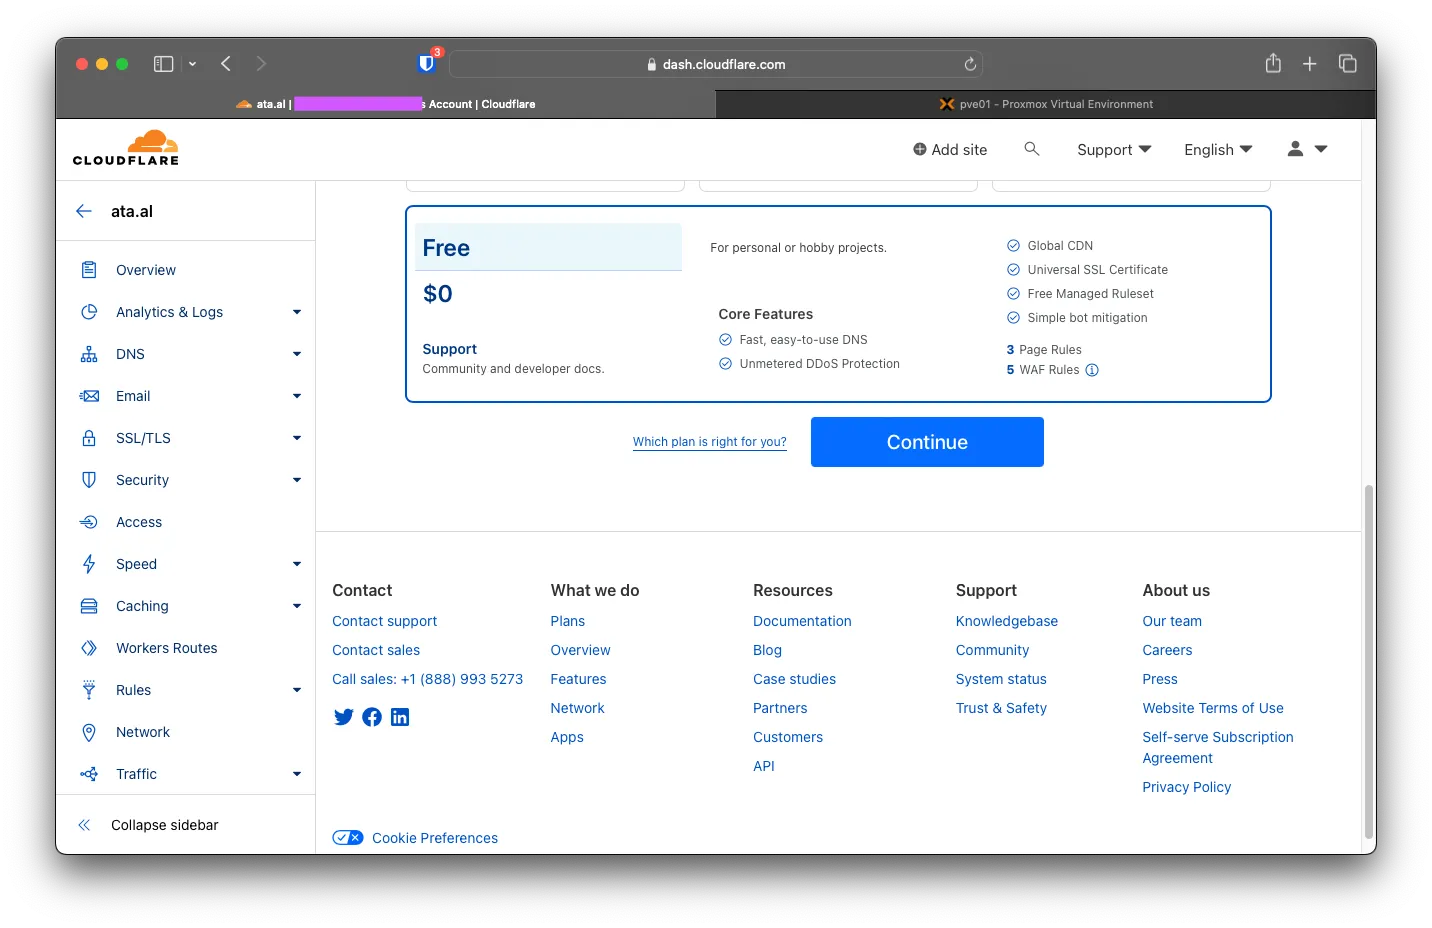This screenshot has width=1432, height=928.
Task: Click the Continue button
Action: [x=927, y=442]
